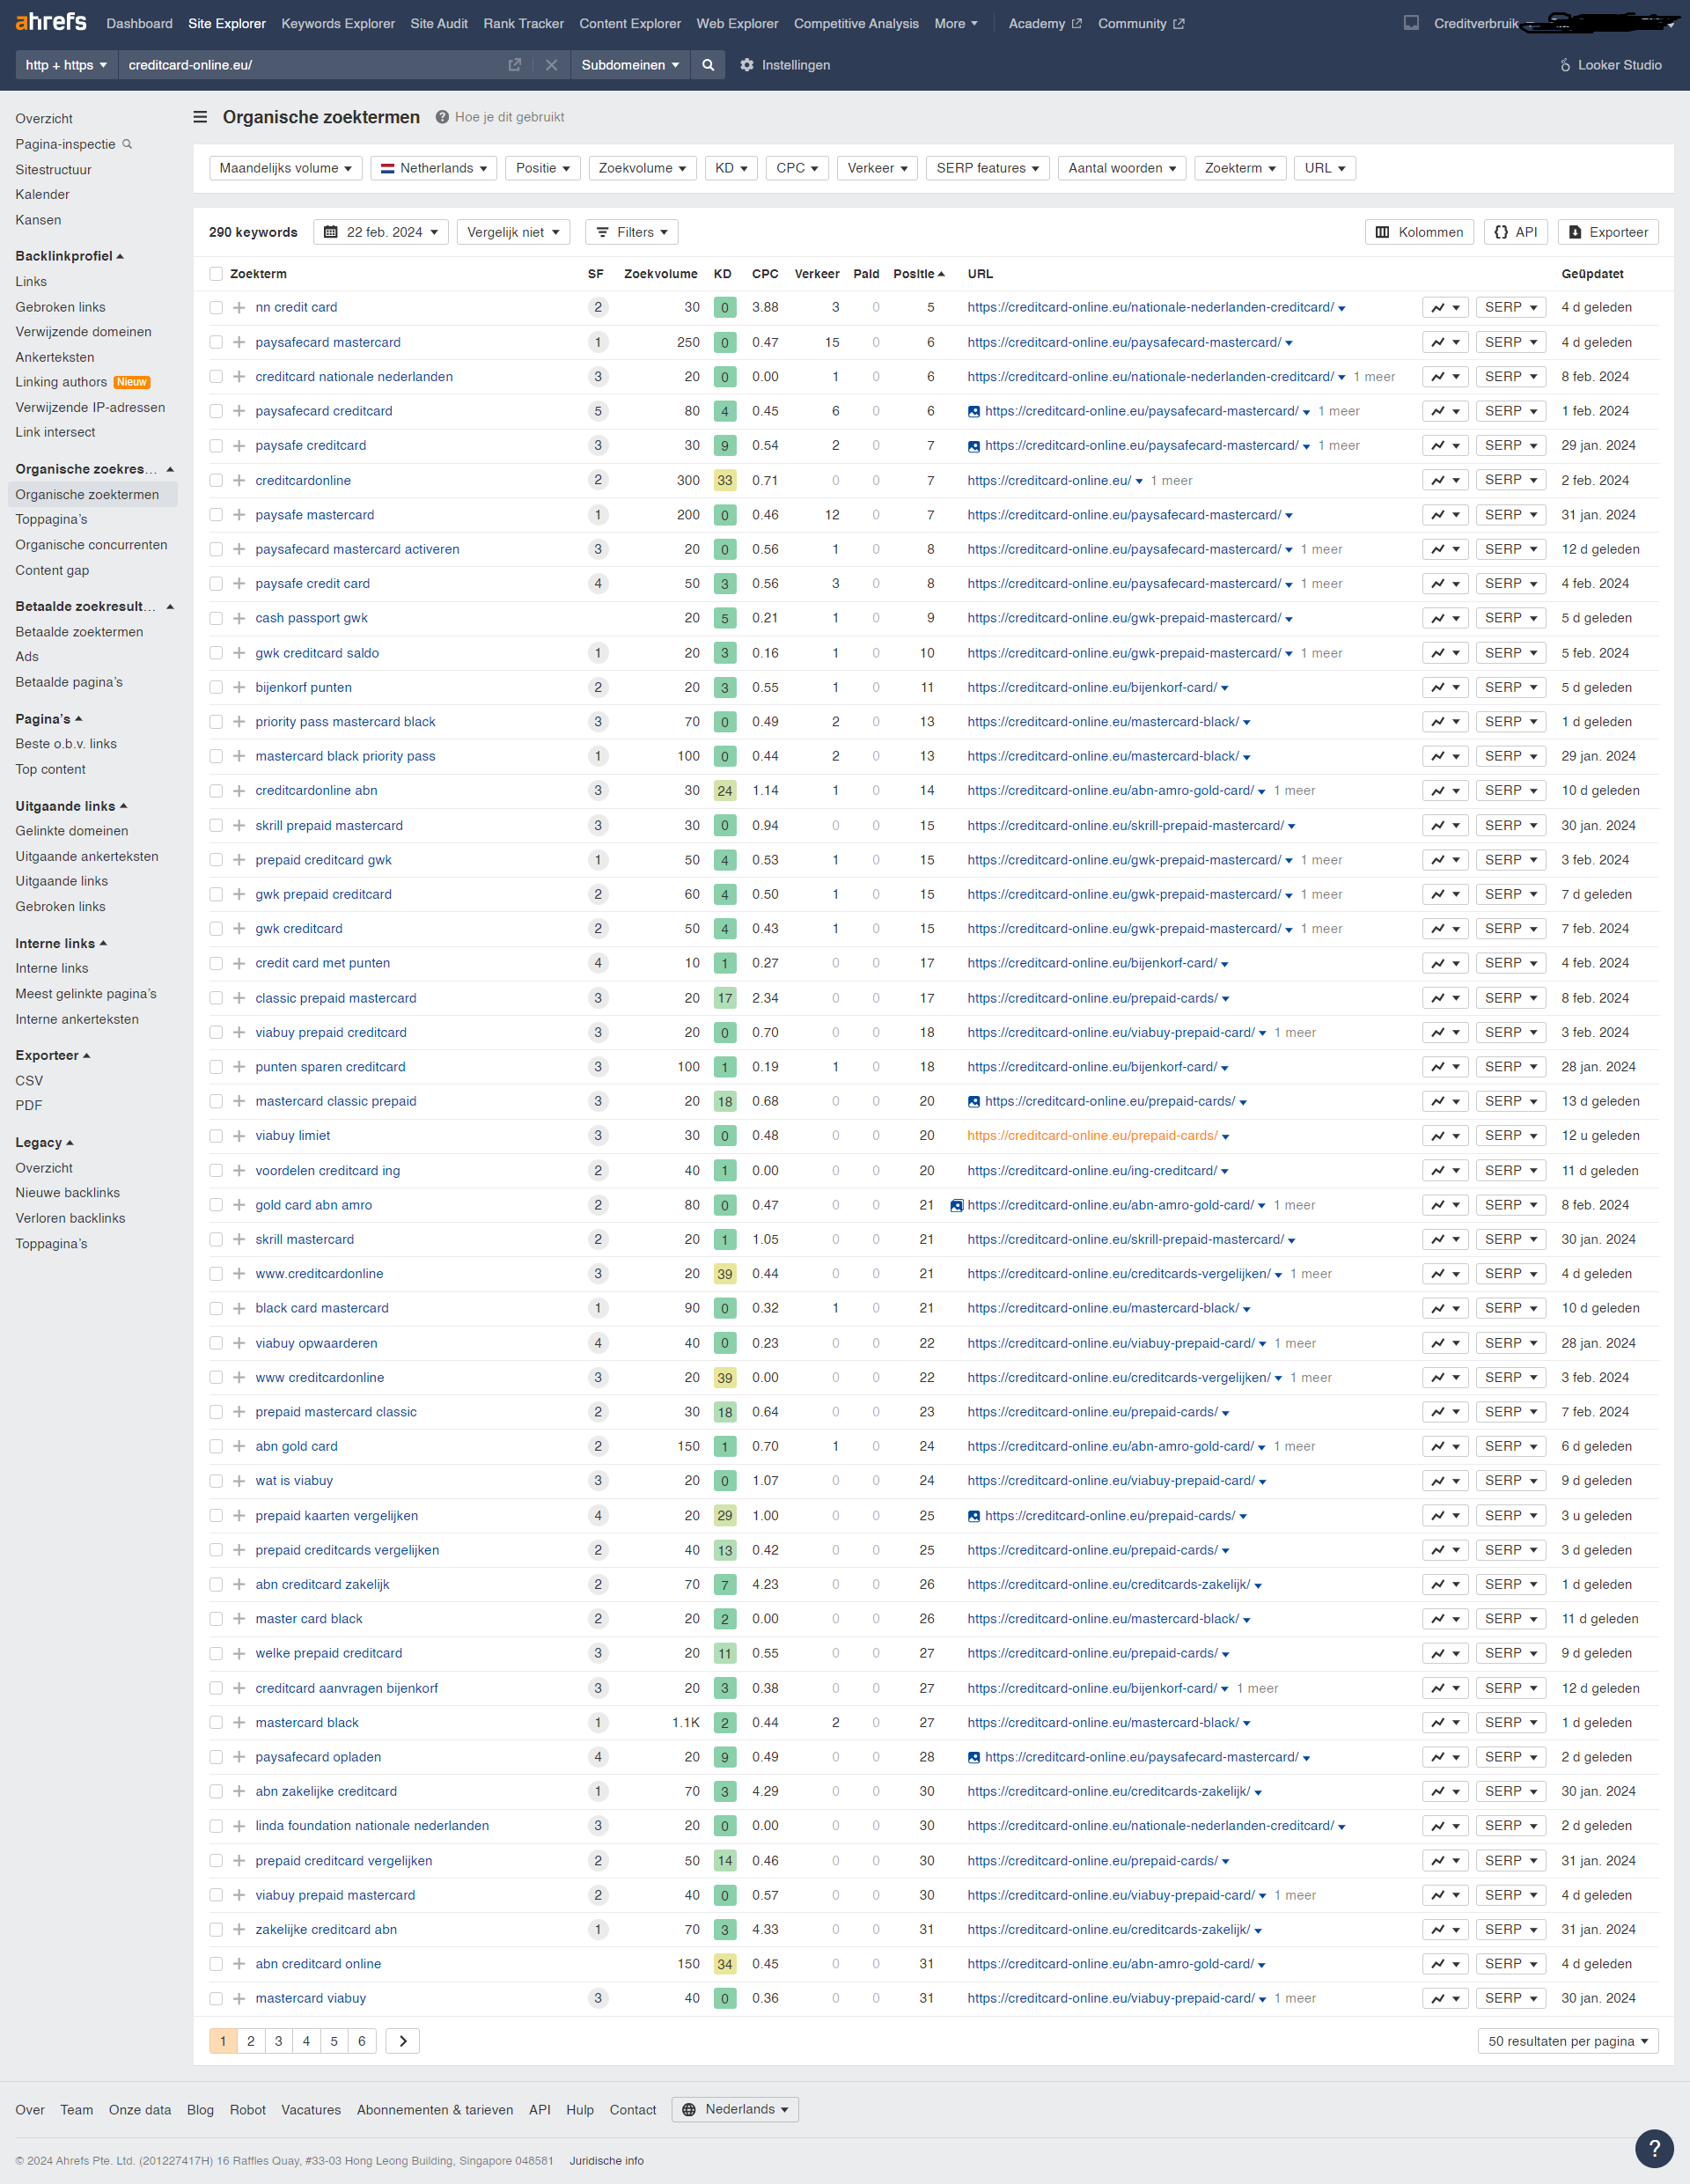Open position chart for 'creditcardonline' row

click(x=1445, y=480)
